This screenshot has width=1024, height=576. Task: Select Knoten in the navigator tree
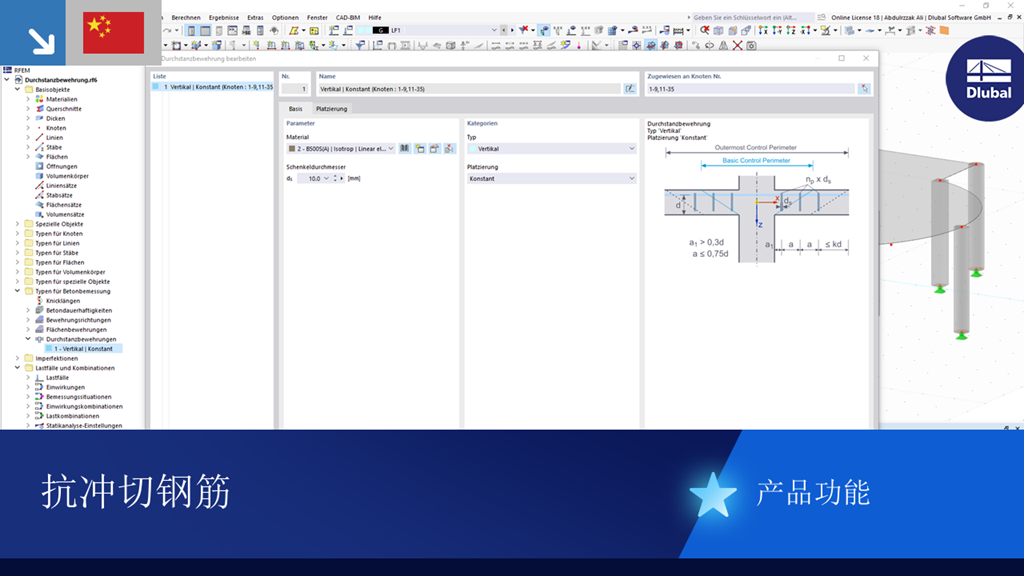point(56,128)
